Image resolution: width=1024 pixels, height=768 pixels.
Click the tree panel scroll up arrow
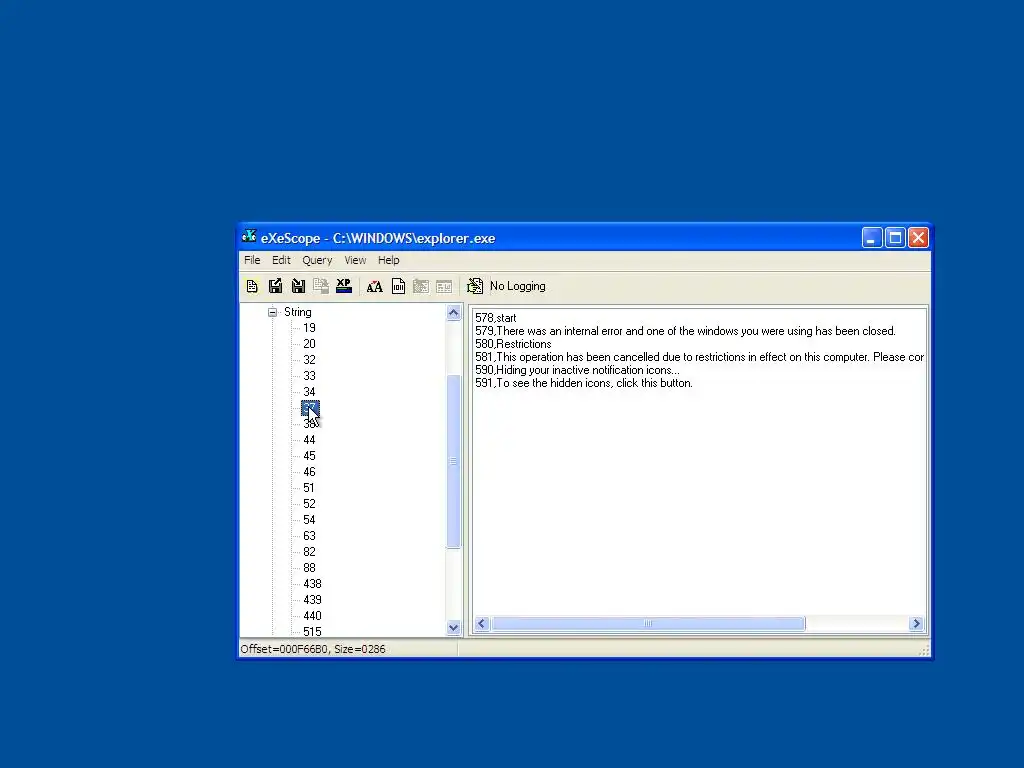(x=453, y=313)
